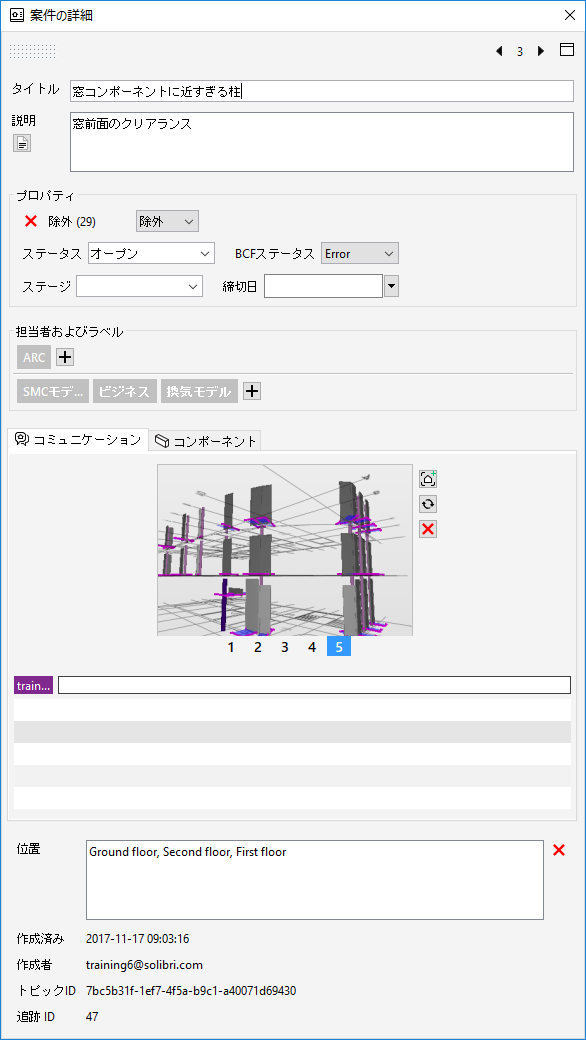Add slide from current view icon
Viewport: 586px width, 1040px height.
(x=428, y=478)
